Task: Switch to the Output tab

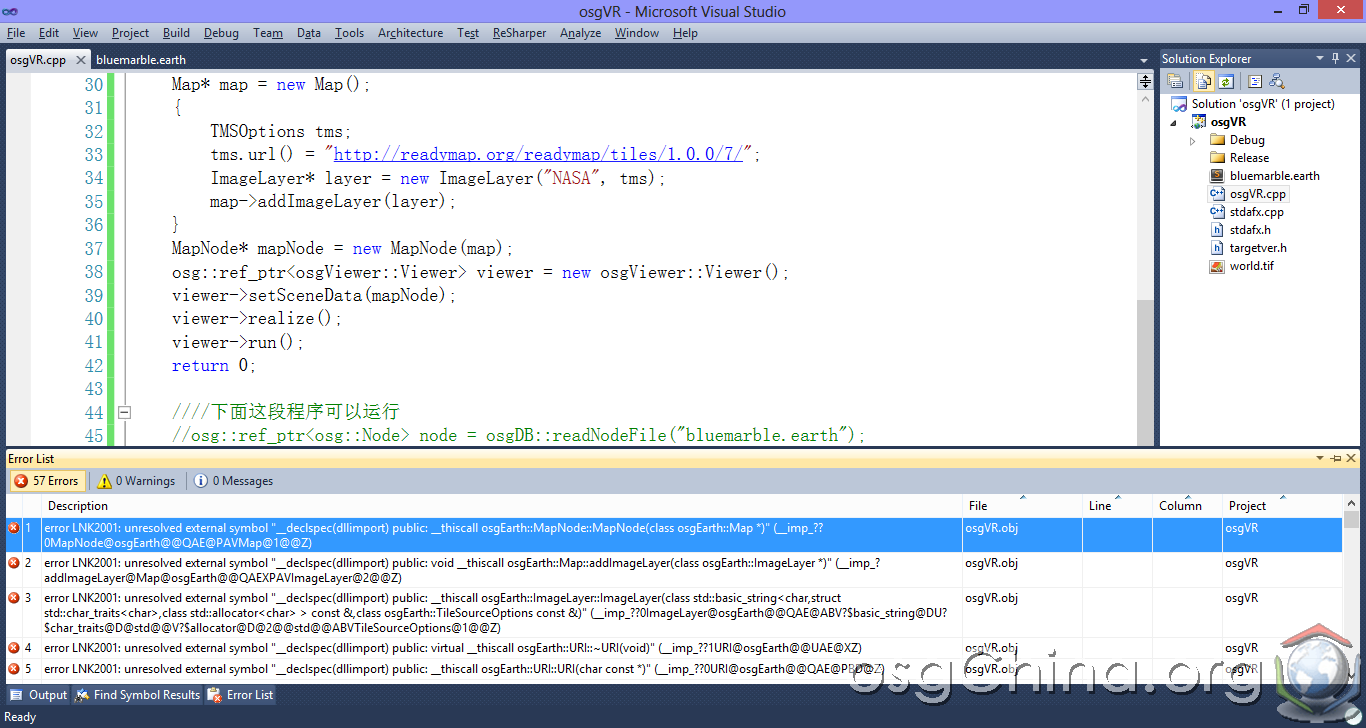Action: pos(40,695)
